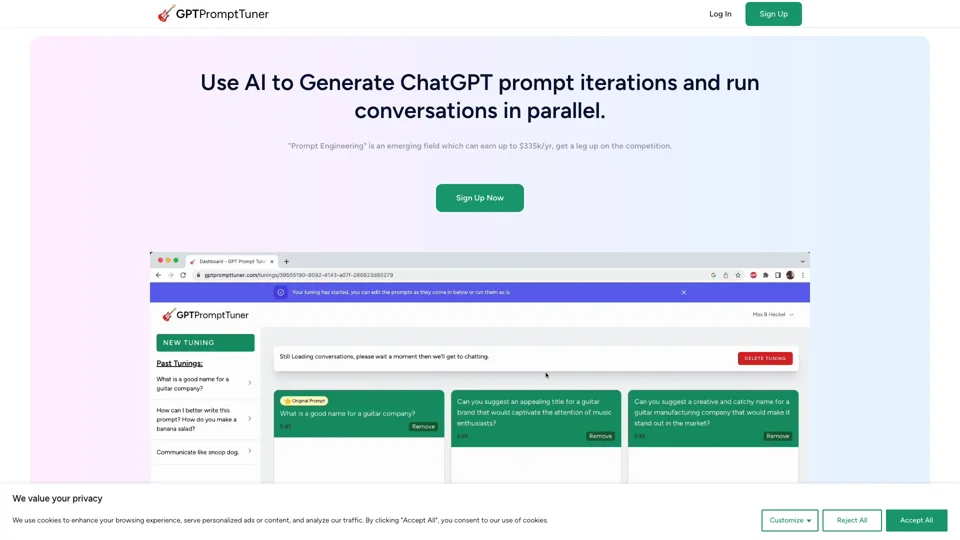Viewport: 960px width, 540px height.
Task: Click the 'Prompt Engineering' tagline text
Action: 479,146
